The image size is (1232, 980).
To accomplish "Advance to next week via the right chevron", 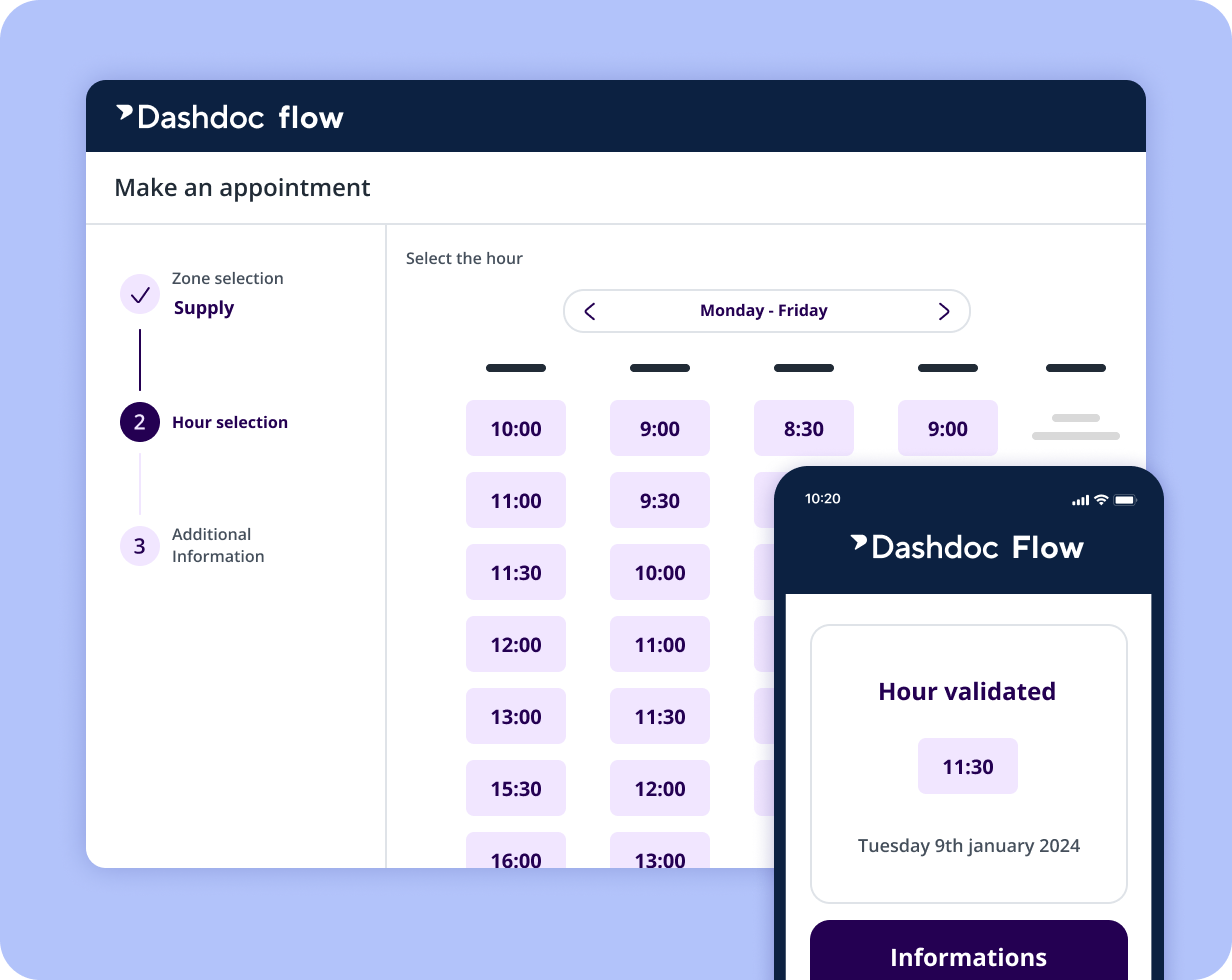I will [943, 311].
